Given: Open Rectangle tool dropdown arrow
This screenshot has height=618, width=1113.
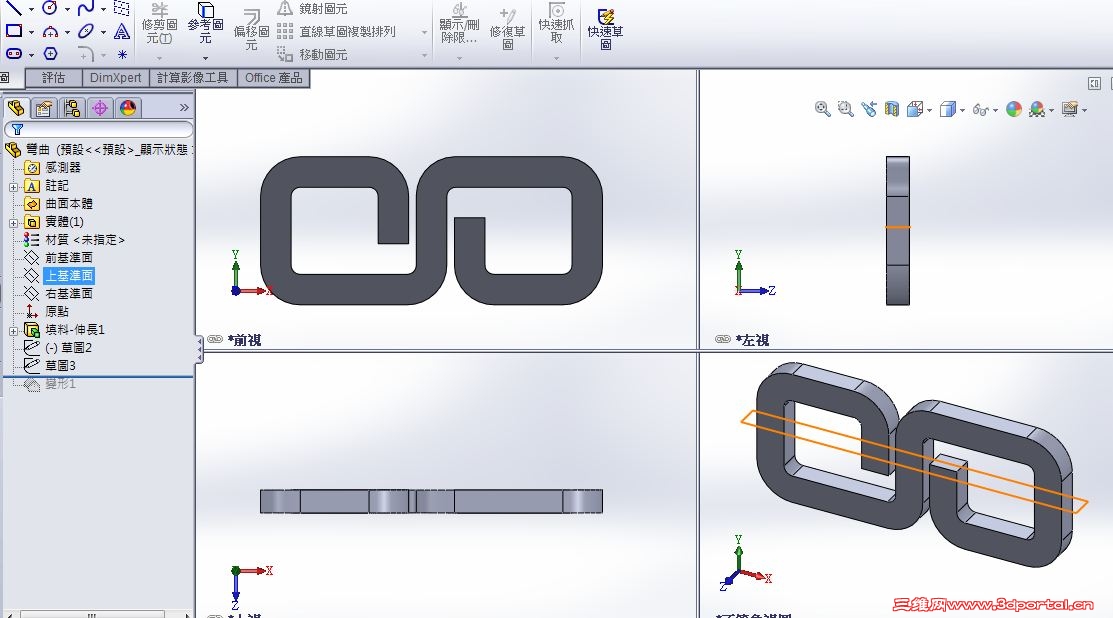Looking at the screenshot, I should (x=31, y=32).
